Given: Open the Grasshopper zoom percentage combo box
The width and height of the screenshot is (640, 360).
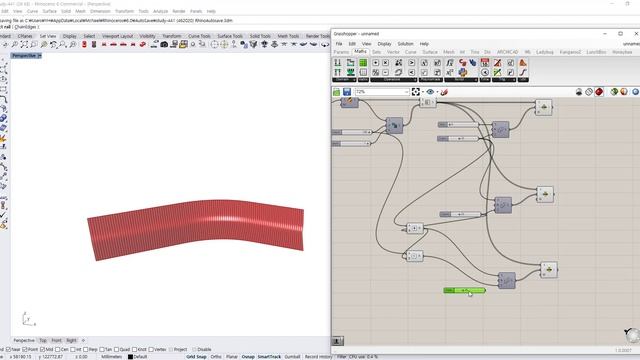Looking at the screenshot, I should click(x=382, y=92).
